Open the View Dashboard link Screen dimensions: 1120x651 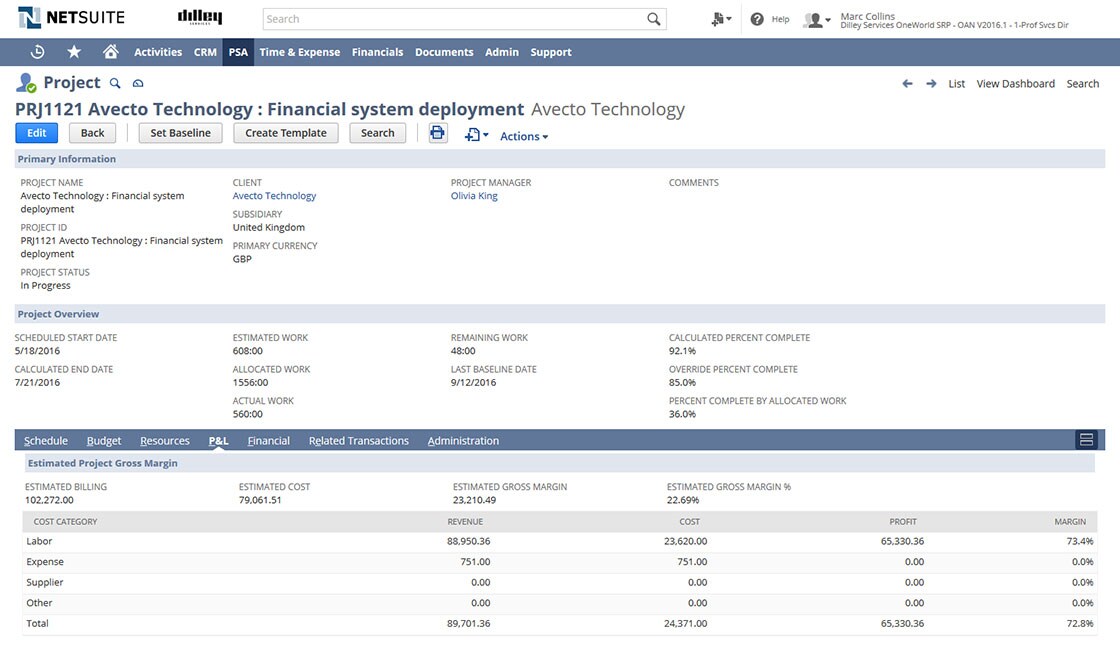1015,84
